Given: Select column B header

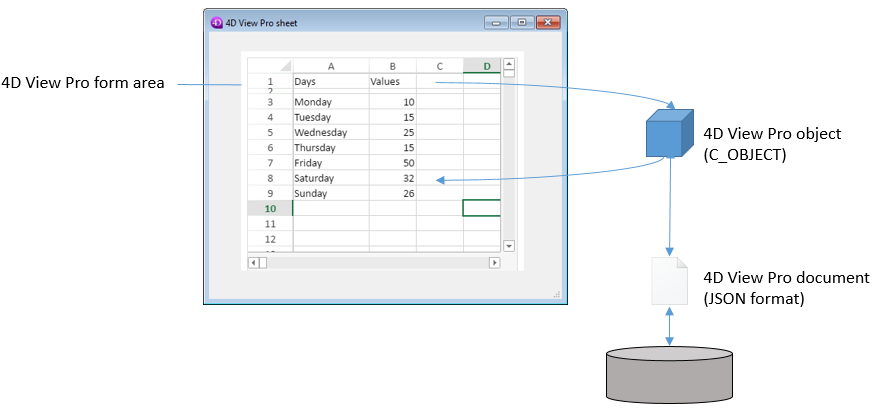Looking at the screenshot, I should pos(392,66).
